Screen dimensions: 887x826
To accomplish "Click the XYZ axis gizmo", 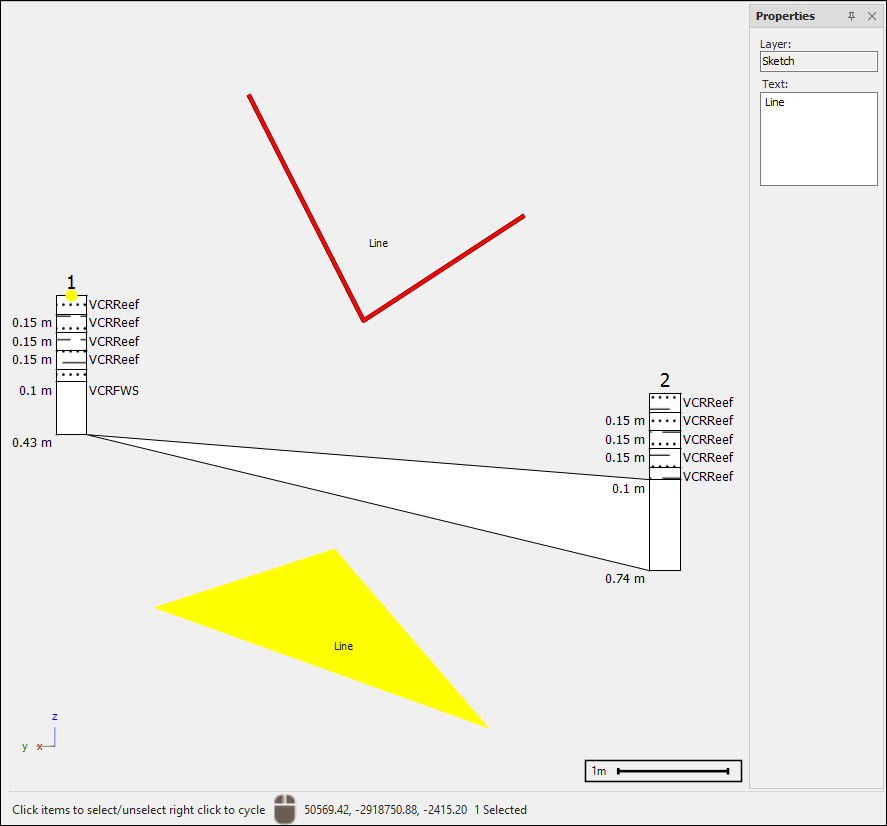I will tap(44, 736).
